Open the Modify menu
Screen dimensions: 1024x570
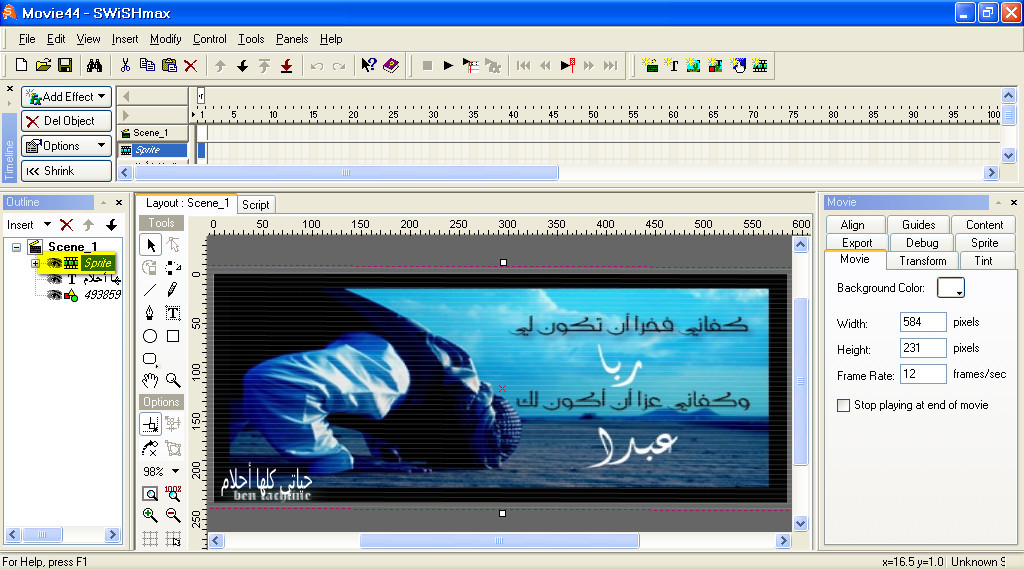pyautogui.click(x=165, y=39)
